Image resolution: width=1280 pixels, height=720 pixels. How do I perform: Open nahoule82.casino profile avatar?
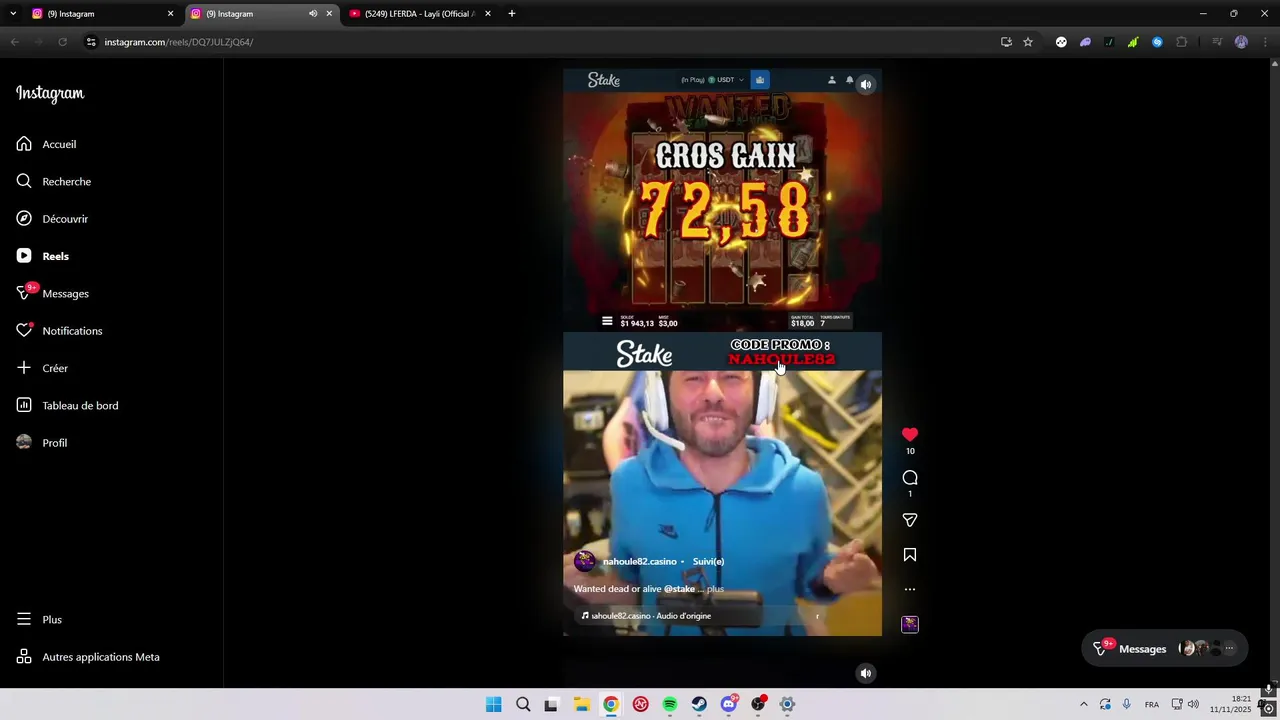tap(585, 561)
